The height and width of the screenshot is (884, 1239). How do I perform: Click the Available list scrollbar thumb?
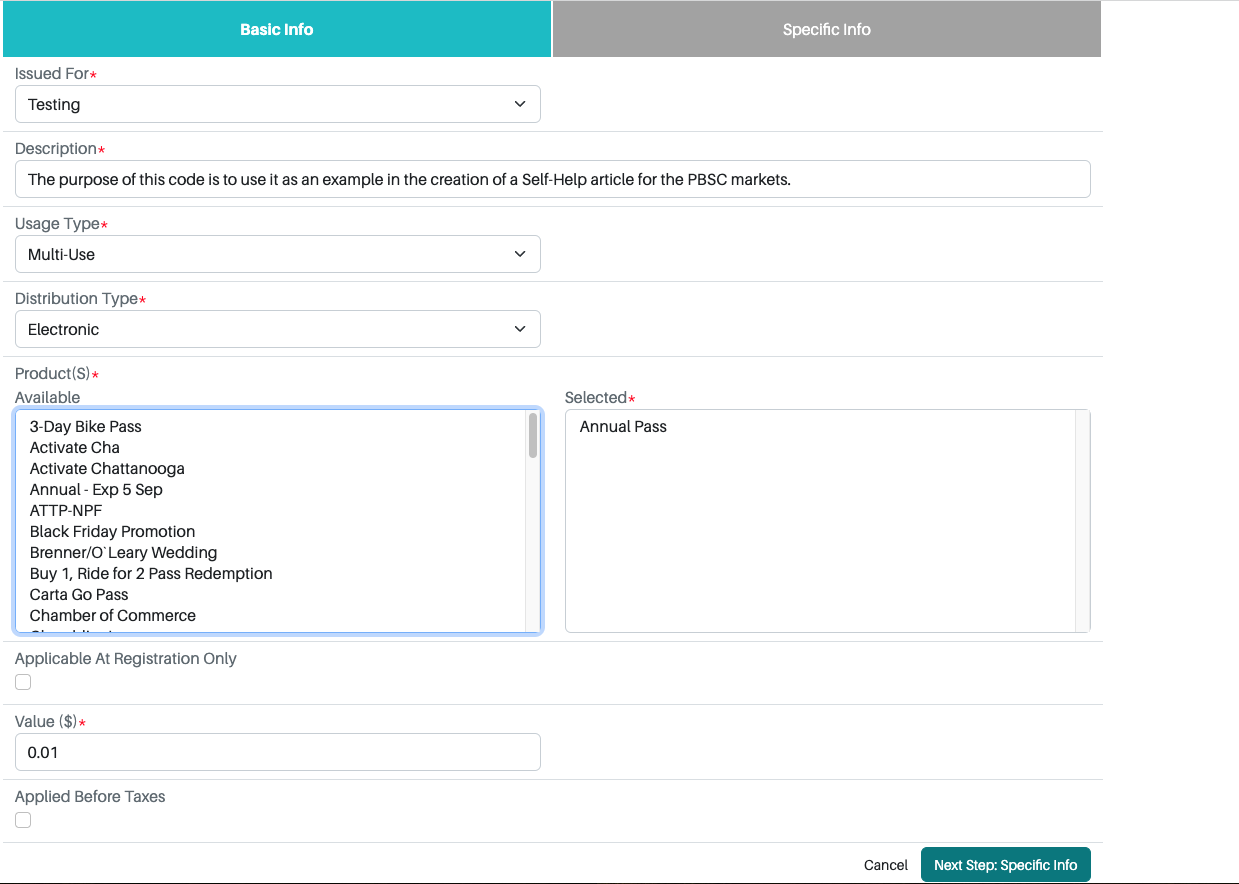click(x=533, y=435)
